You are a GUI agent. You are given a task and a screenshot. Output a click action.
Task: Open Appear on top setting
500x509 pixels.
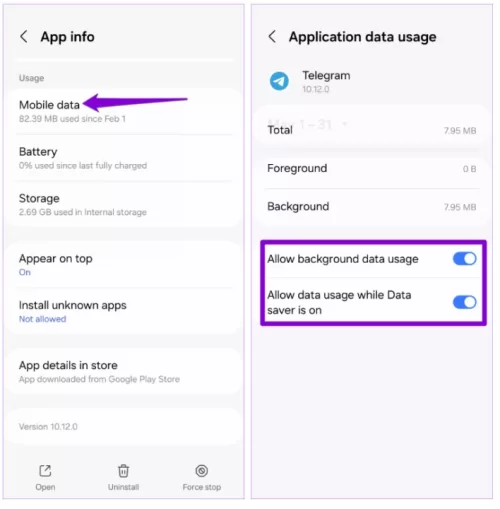click(x=124, y=265)
